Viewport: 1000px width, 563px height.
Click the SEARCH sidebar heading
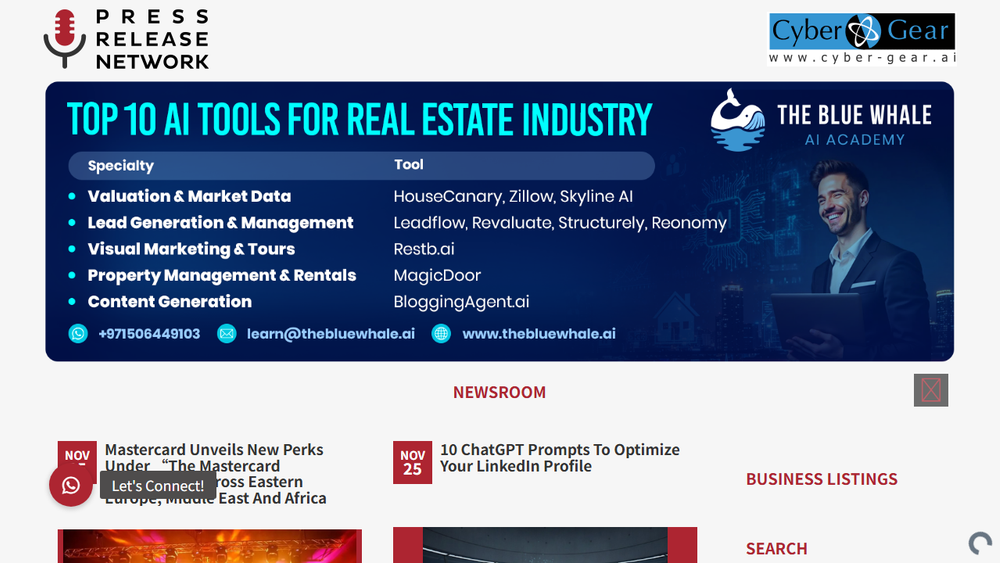tap(776, 548)
